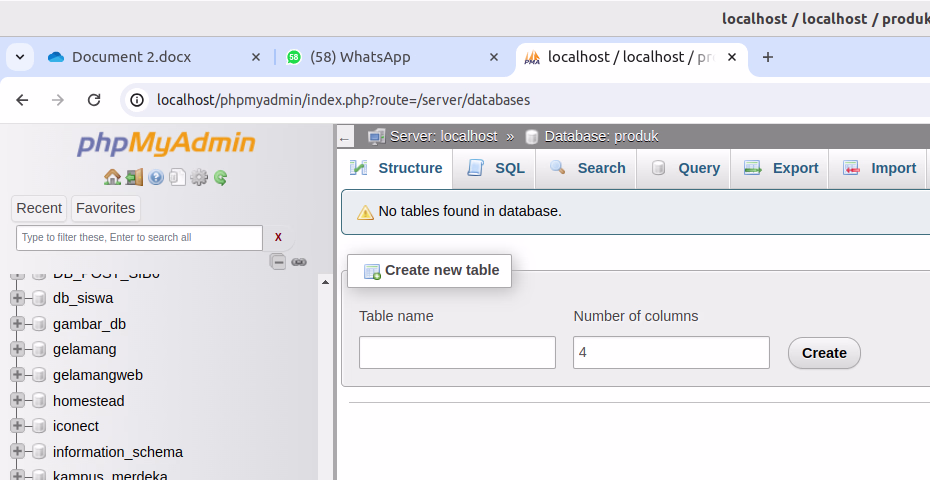The height and width of the screenshot is (480, 930).
Task: Collapse all navigation tree minus icon
Action: [278, 262]
